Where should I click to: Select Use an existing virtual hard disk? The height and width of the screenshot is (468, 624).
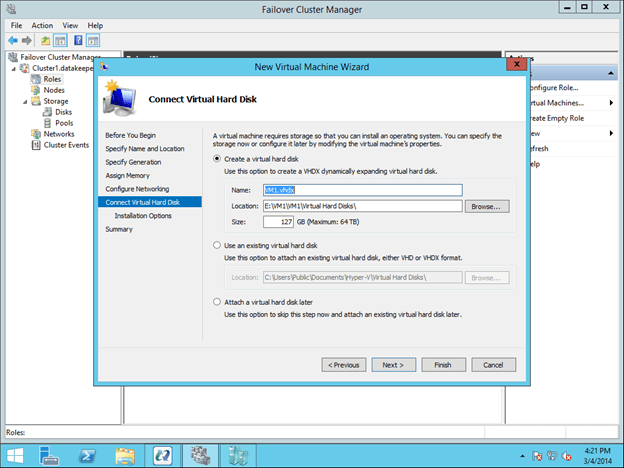218,245
